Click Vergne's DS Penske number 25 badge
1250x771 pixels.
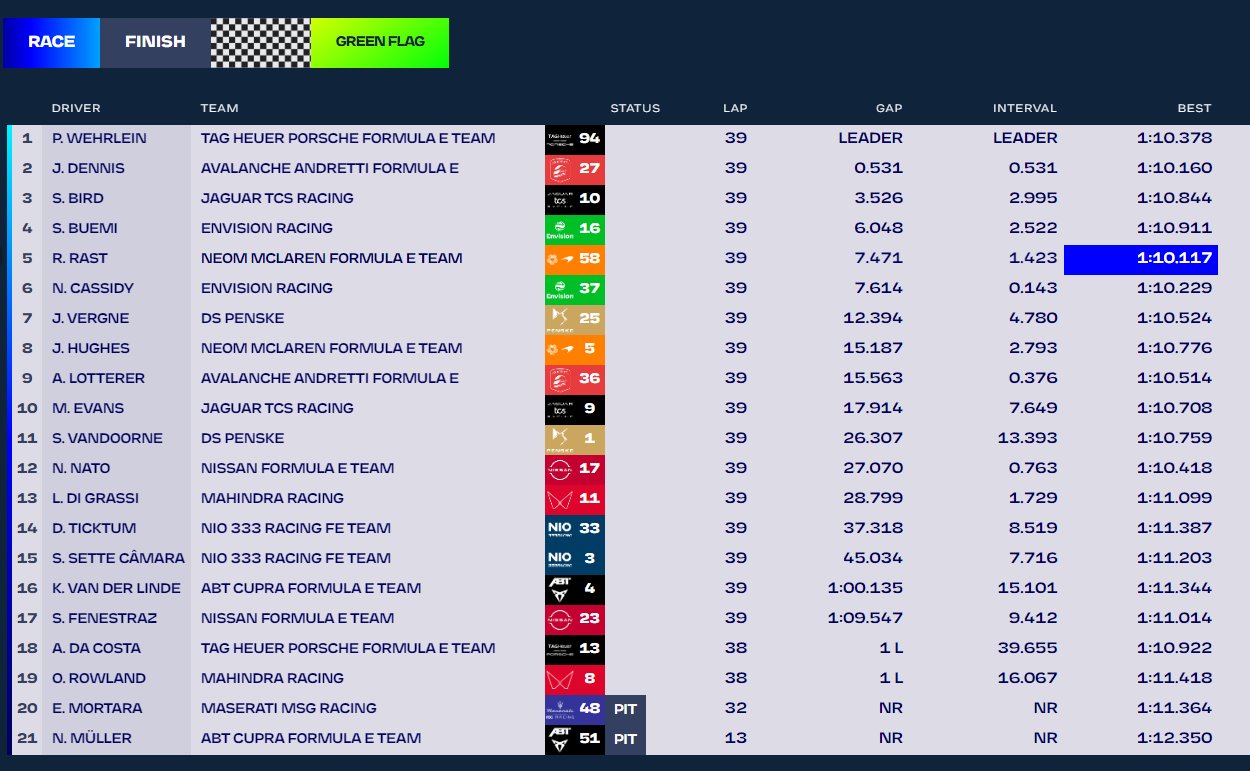point(575,318)
